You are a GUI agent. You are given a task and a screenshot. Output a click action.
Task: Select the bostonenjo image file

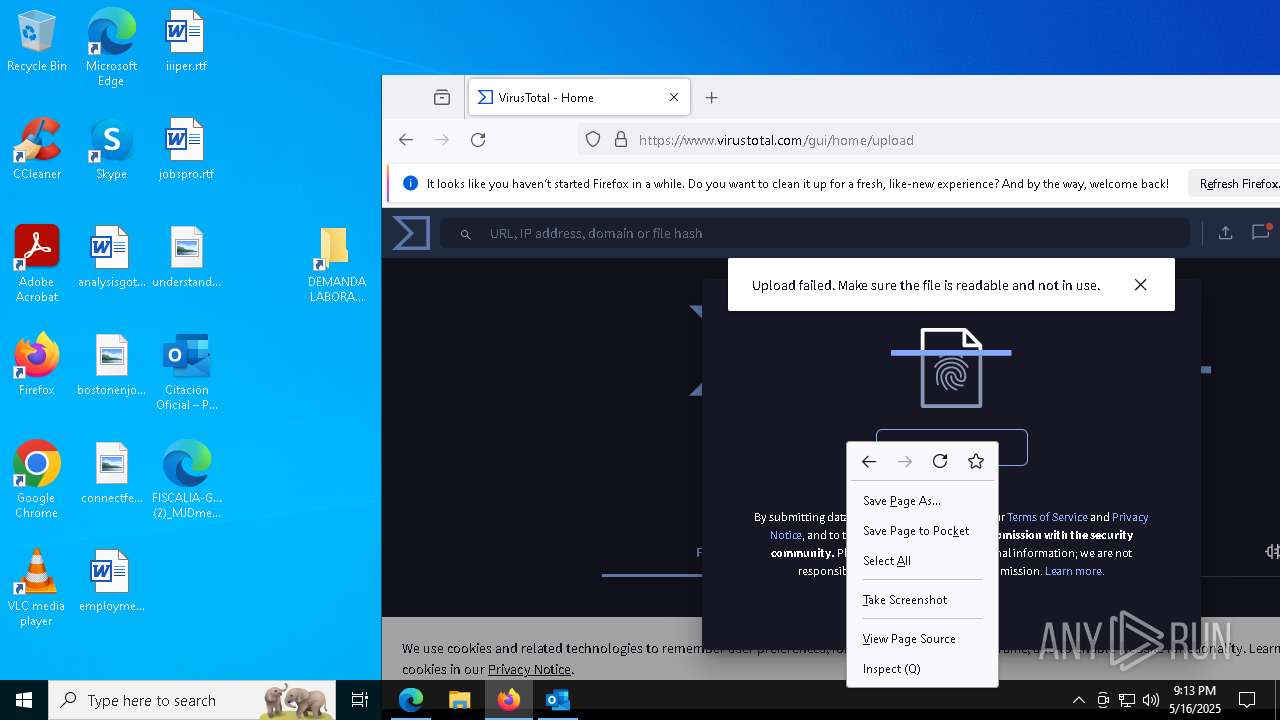(x=111, y=366)
